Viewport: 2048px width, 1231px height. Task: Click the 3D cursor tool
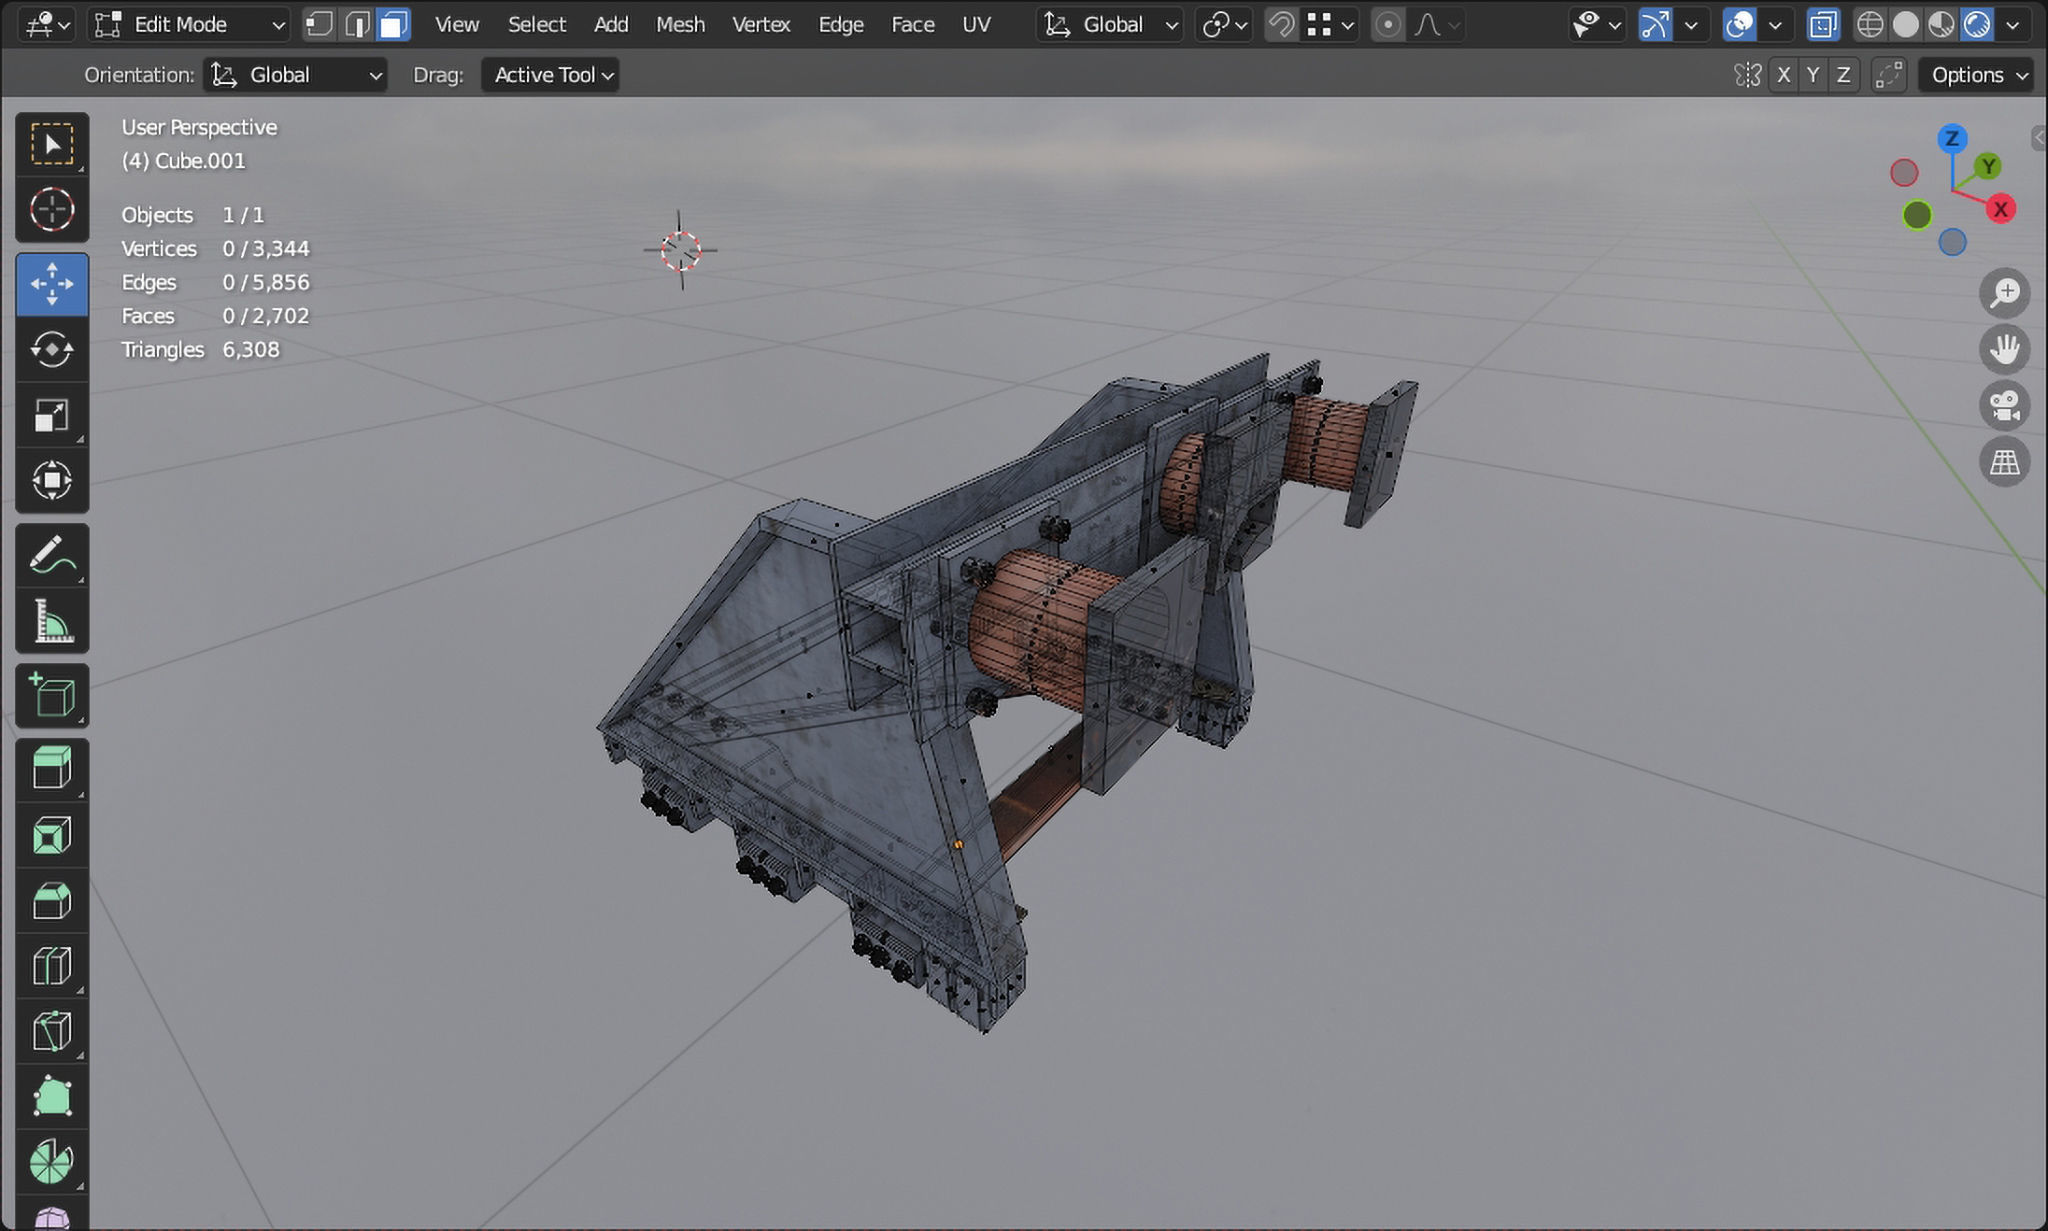tap(52, 210)
